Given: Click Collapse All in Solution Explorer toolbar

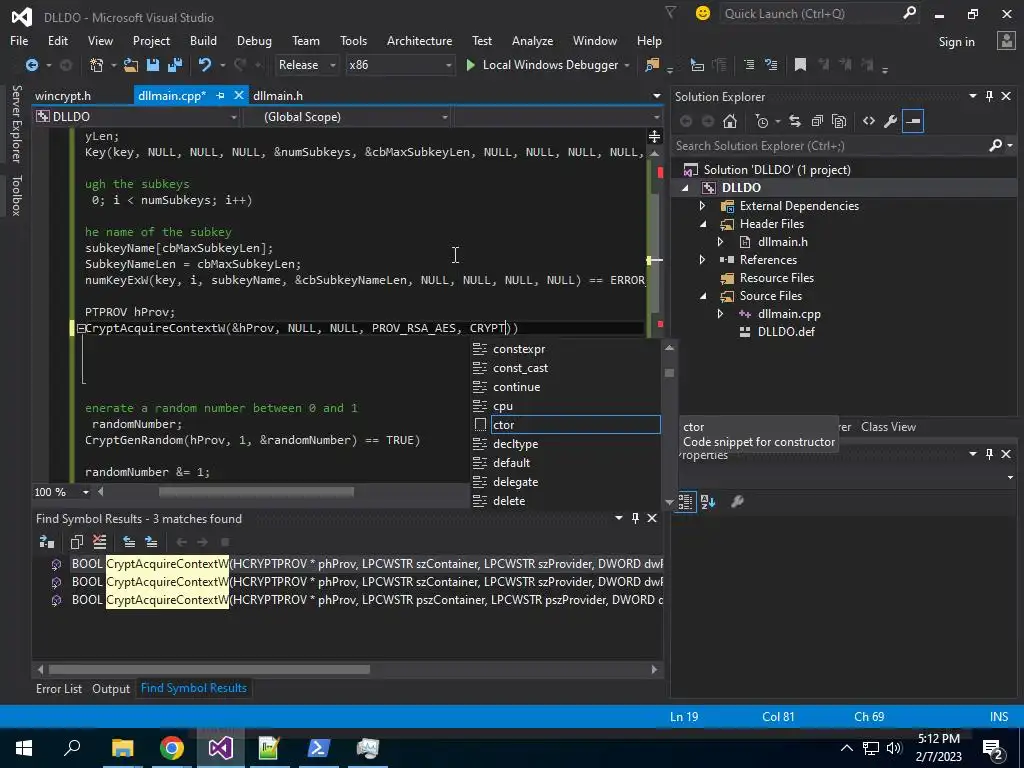Looking at the screenshot, I should [x=817, y=121].
